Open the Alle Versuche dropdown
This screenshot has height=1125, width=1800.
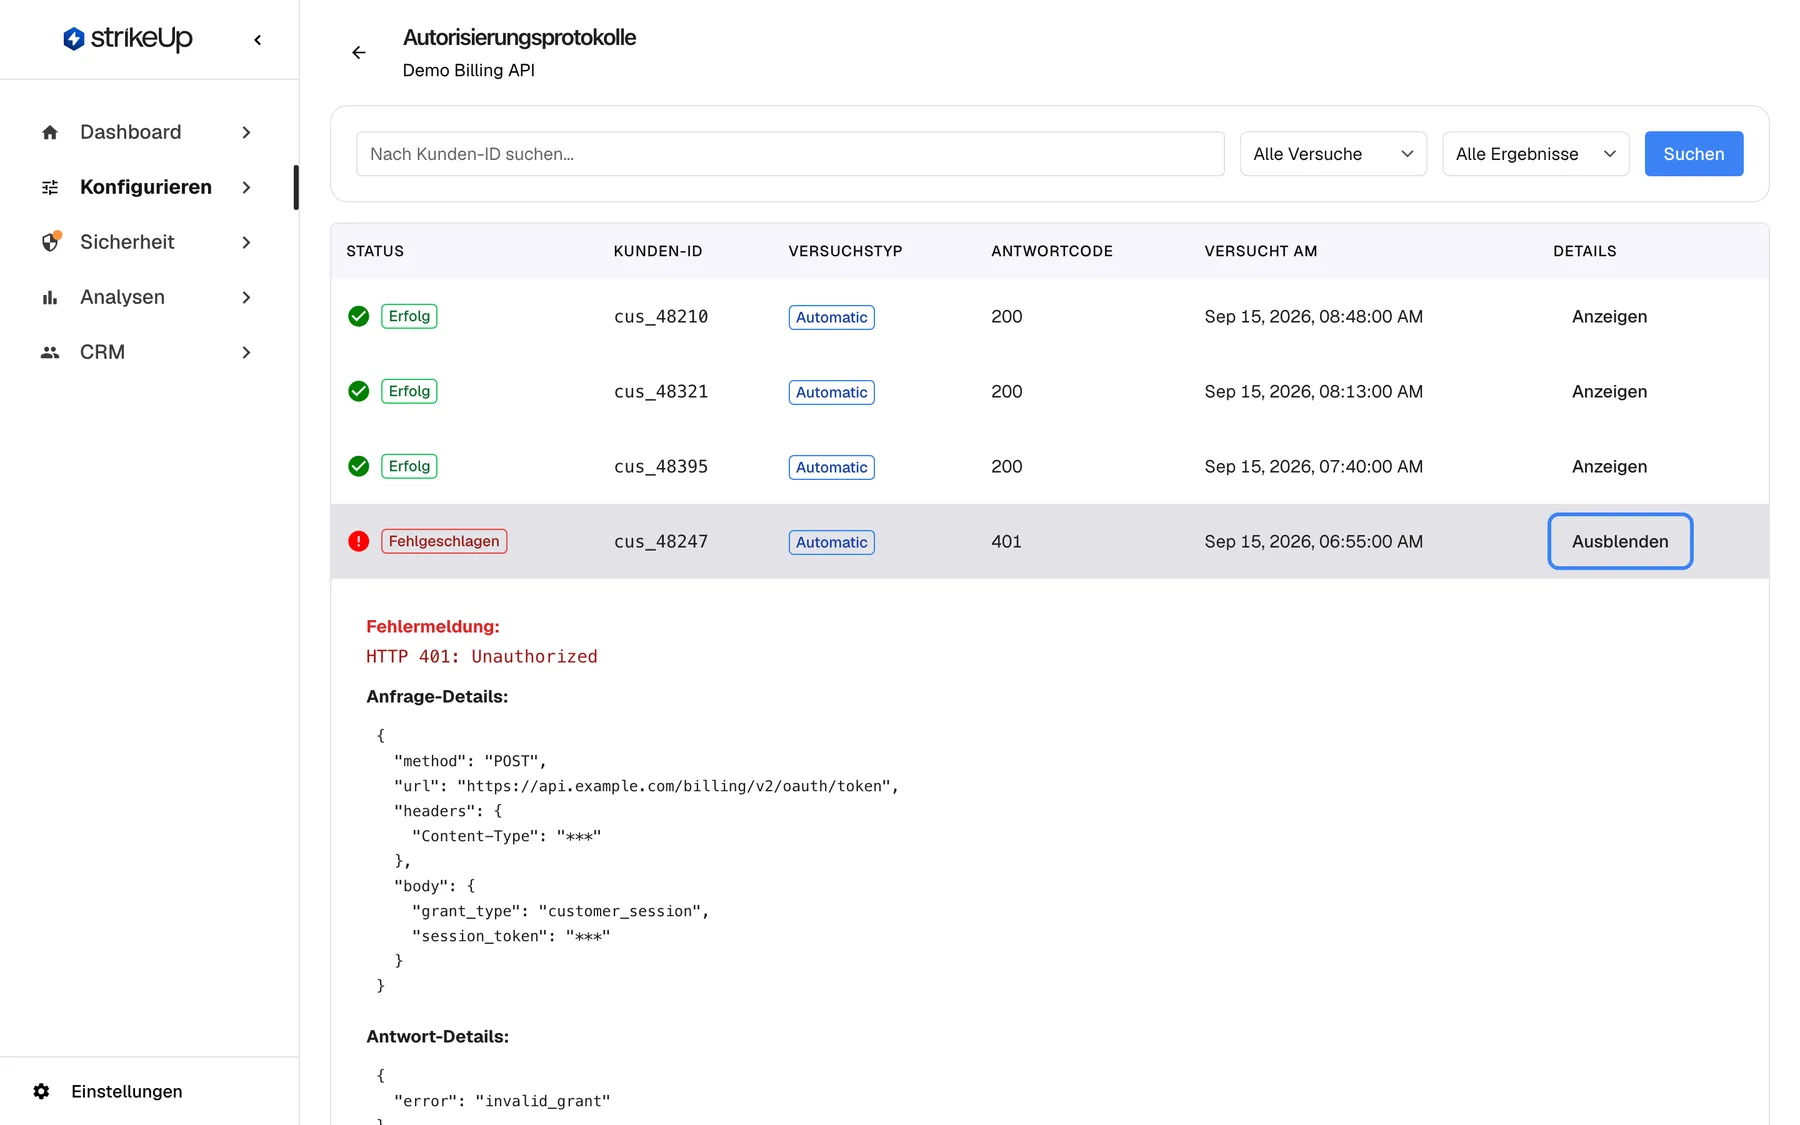click(1333, 154)
